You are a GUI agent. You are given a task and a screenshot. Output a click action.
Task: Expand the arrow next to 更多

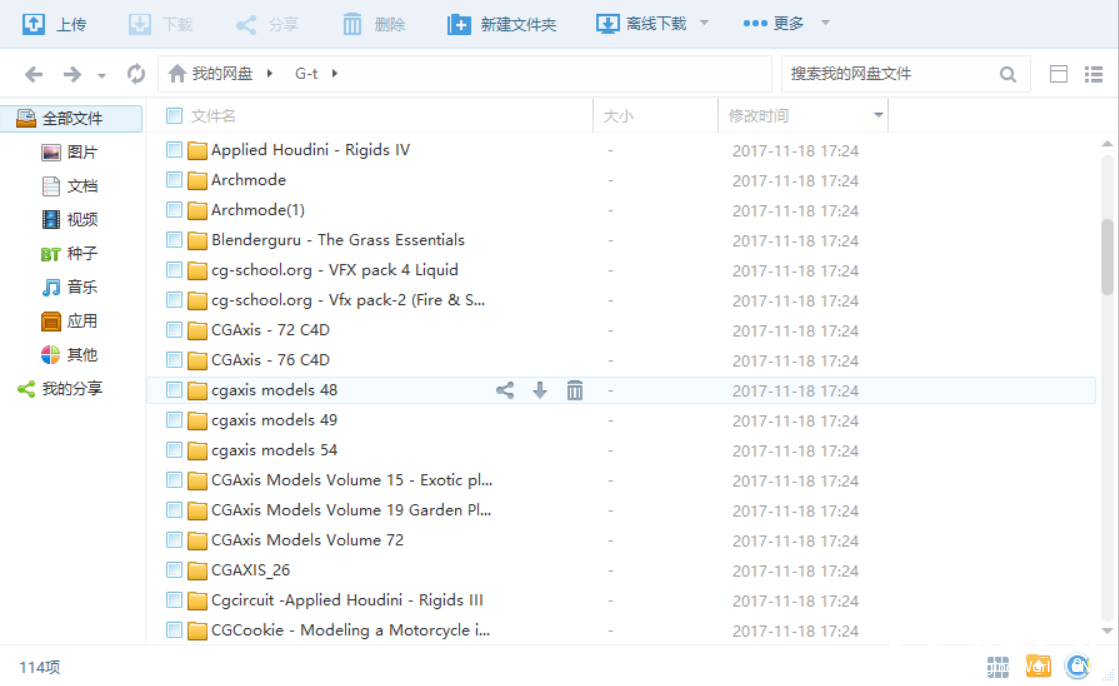826,23
